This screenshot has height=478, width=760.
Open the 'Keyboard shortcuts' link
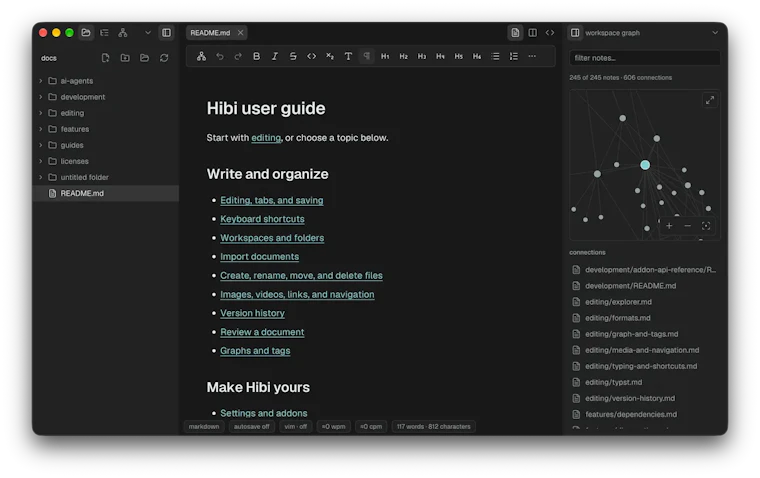click(262, 219)
